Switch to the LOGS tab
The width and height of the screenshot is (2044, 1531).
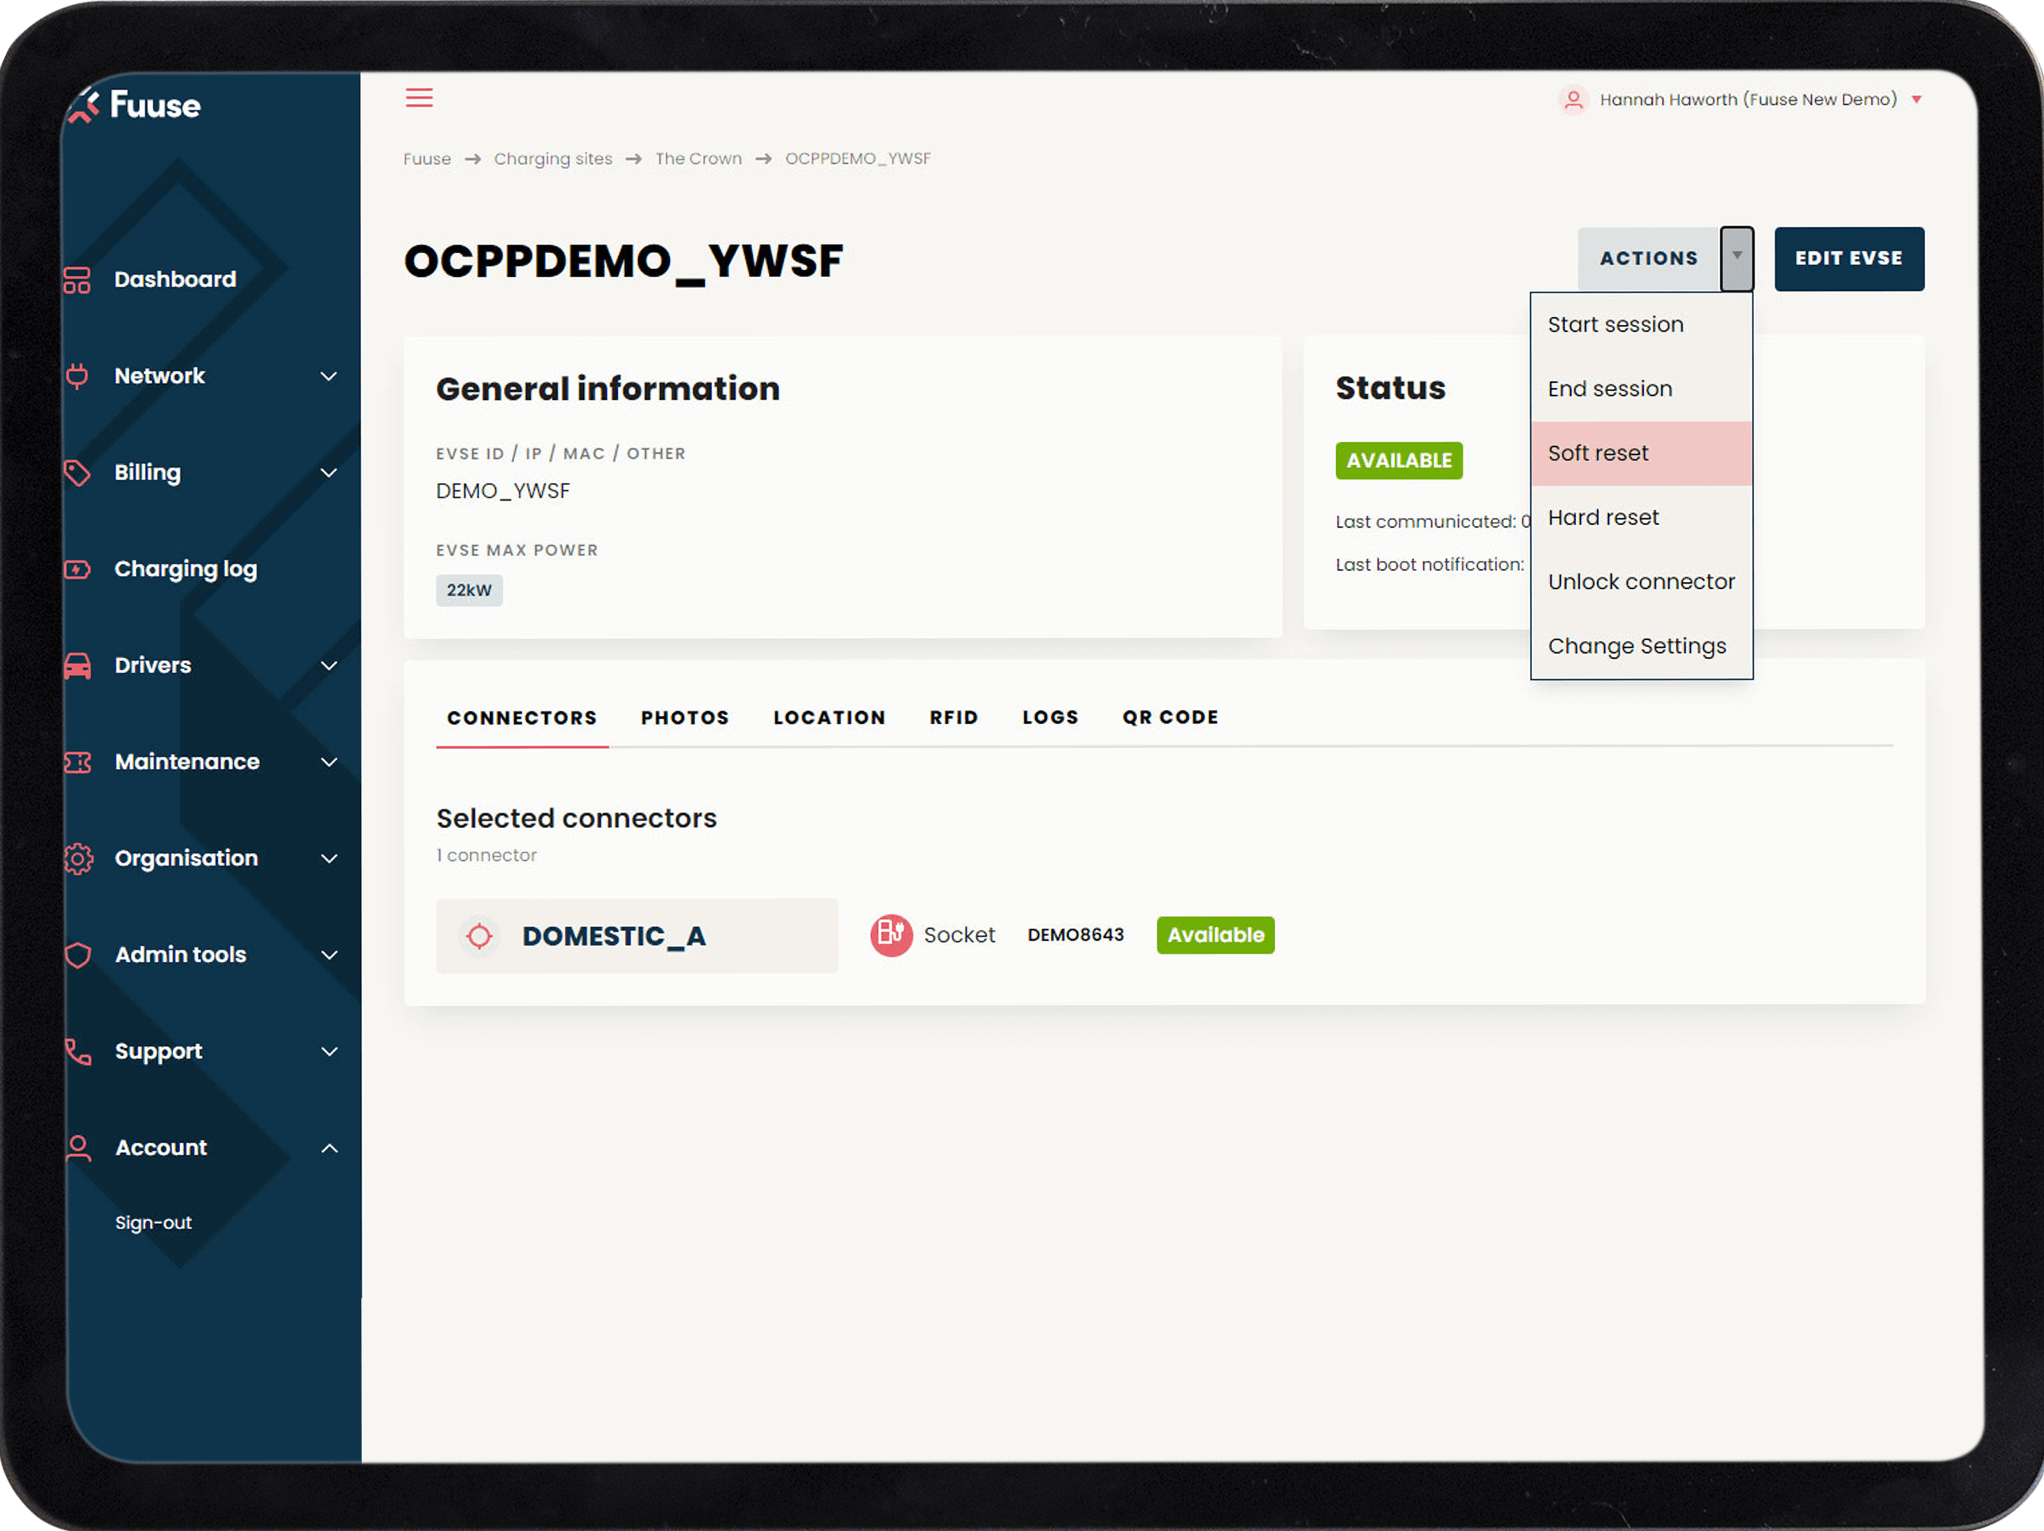1050,717
